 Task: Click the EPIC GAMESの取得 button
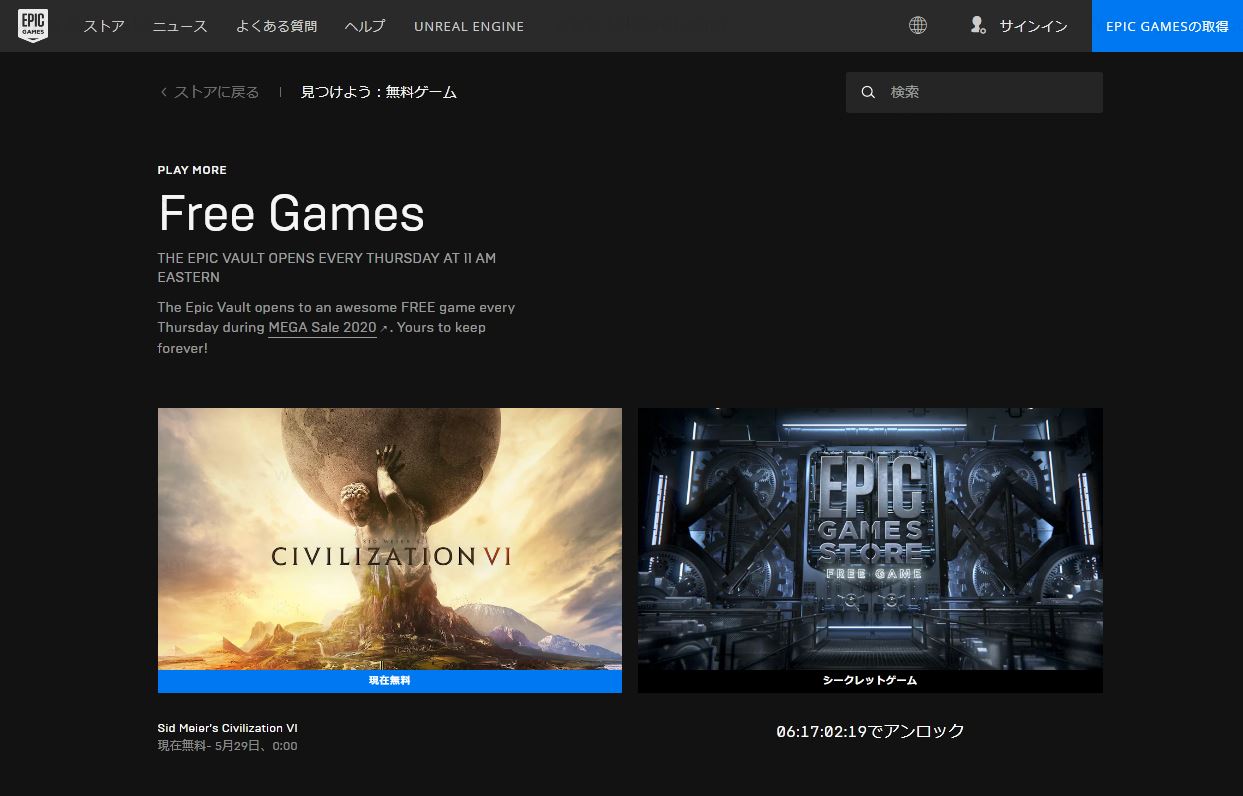tap(1167, 26)
